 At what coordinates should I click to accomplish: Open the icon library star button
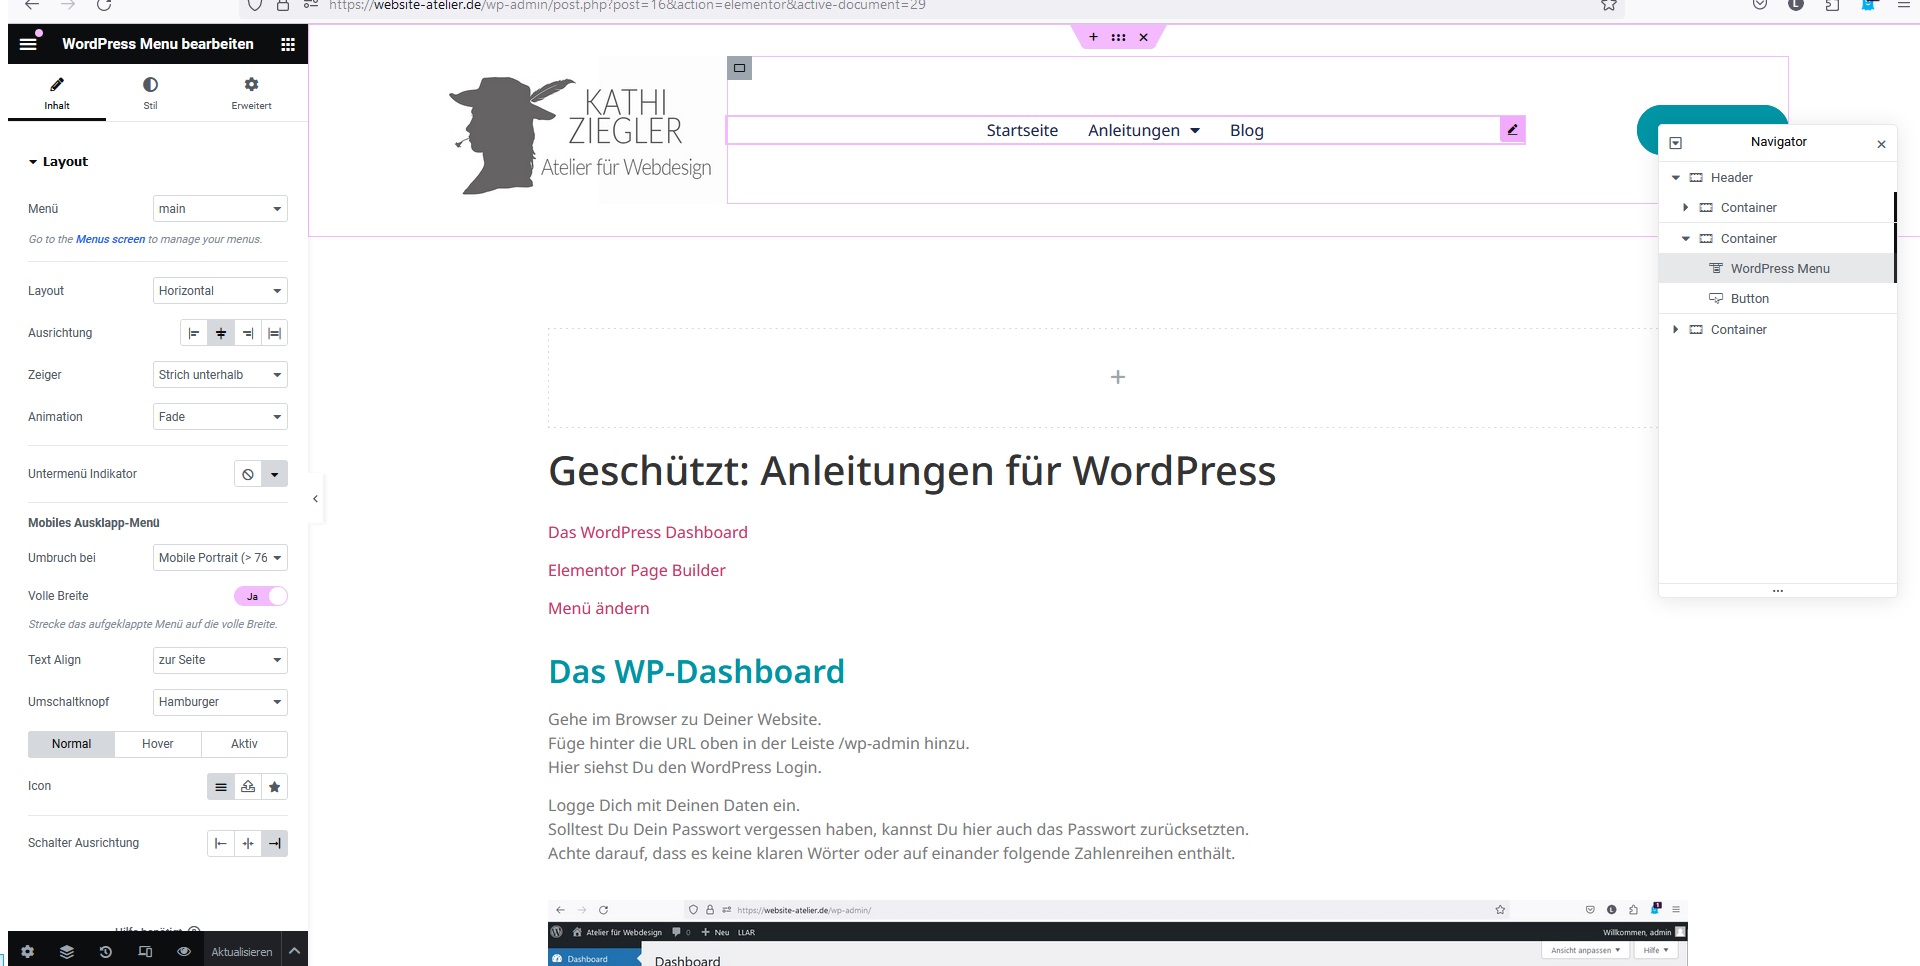(275, 787)
